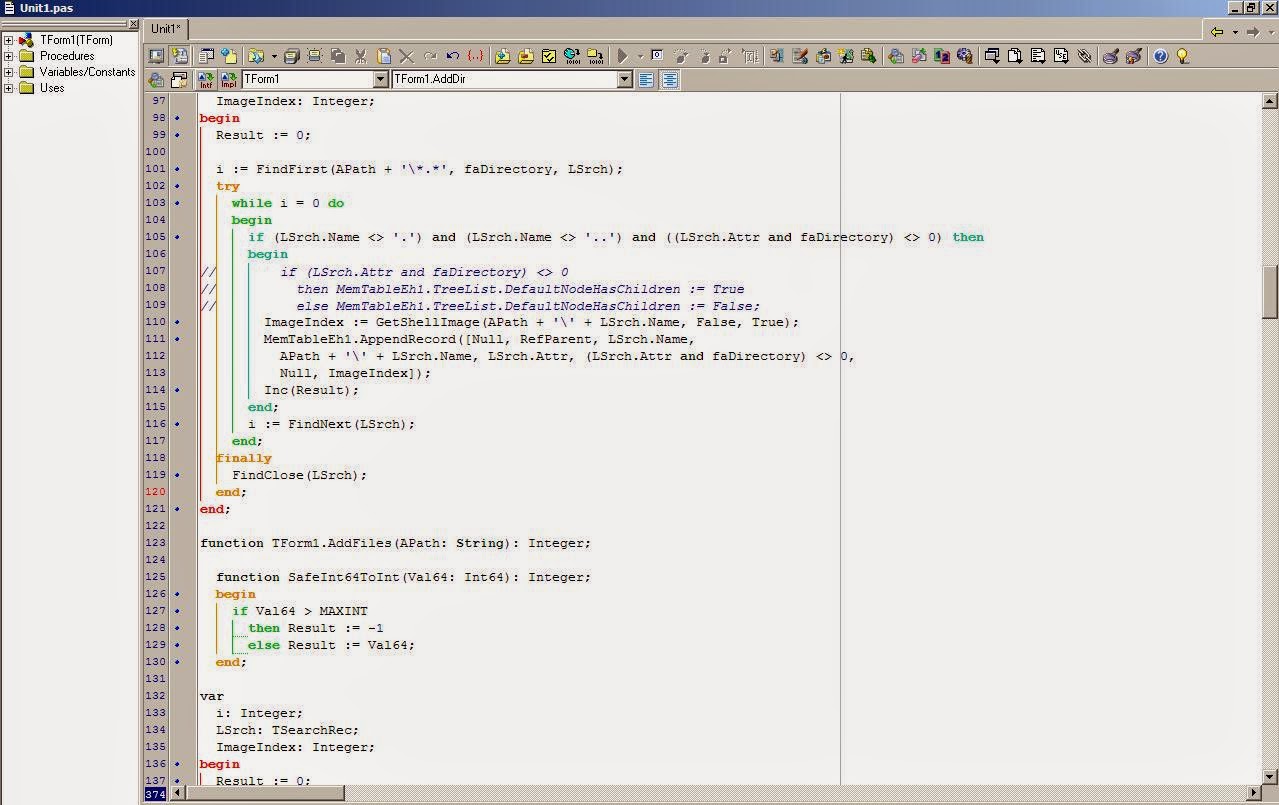Click the blue question mark Help icon
Screen dimensions: 1279x805
click(1160, 56)
